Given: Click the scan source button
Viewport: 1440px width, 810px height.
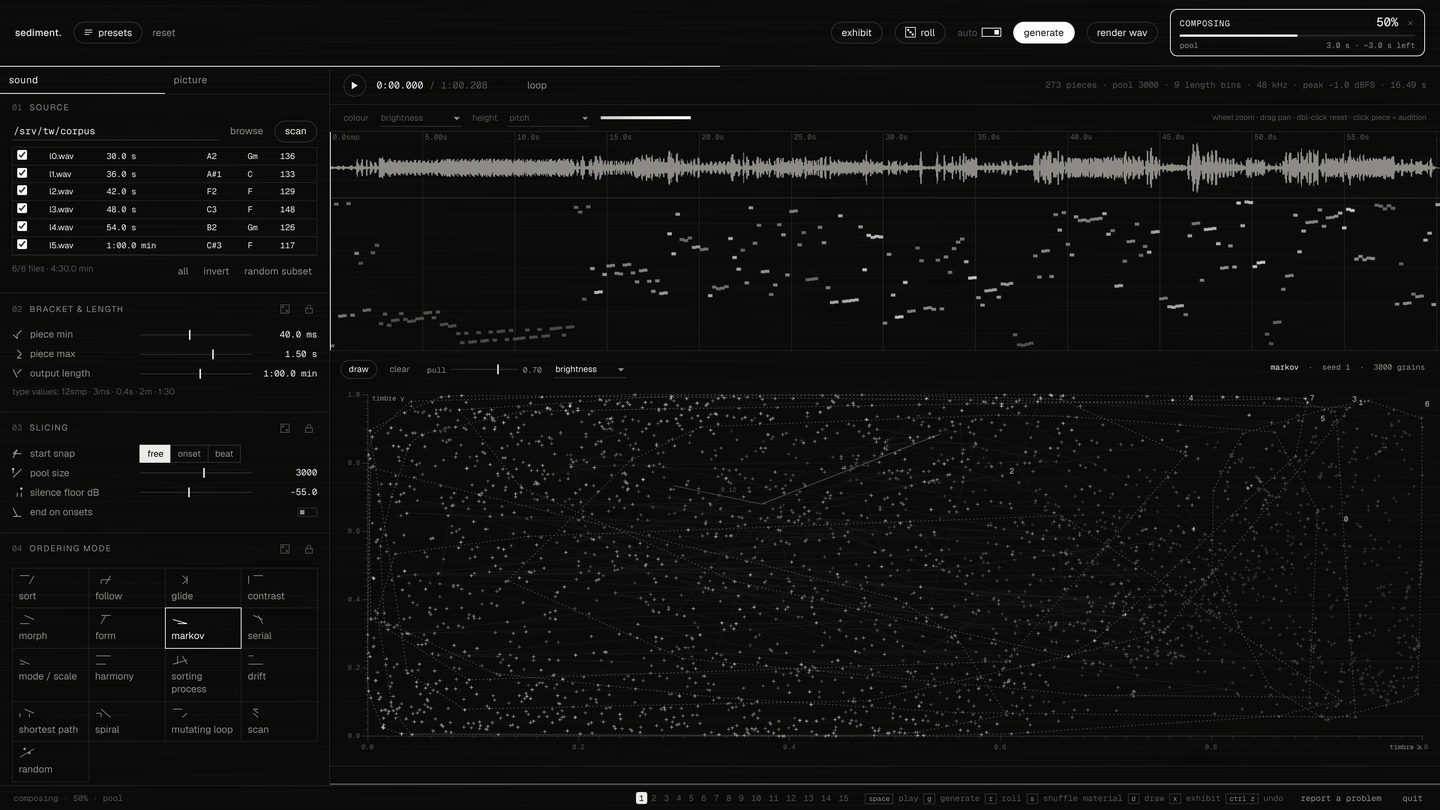Looking at the screenshot, I should 295,131.
